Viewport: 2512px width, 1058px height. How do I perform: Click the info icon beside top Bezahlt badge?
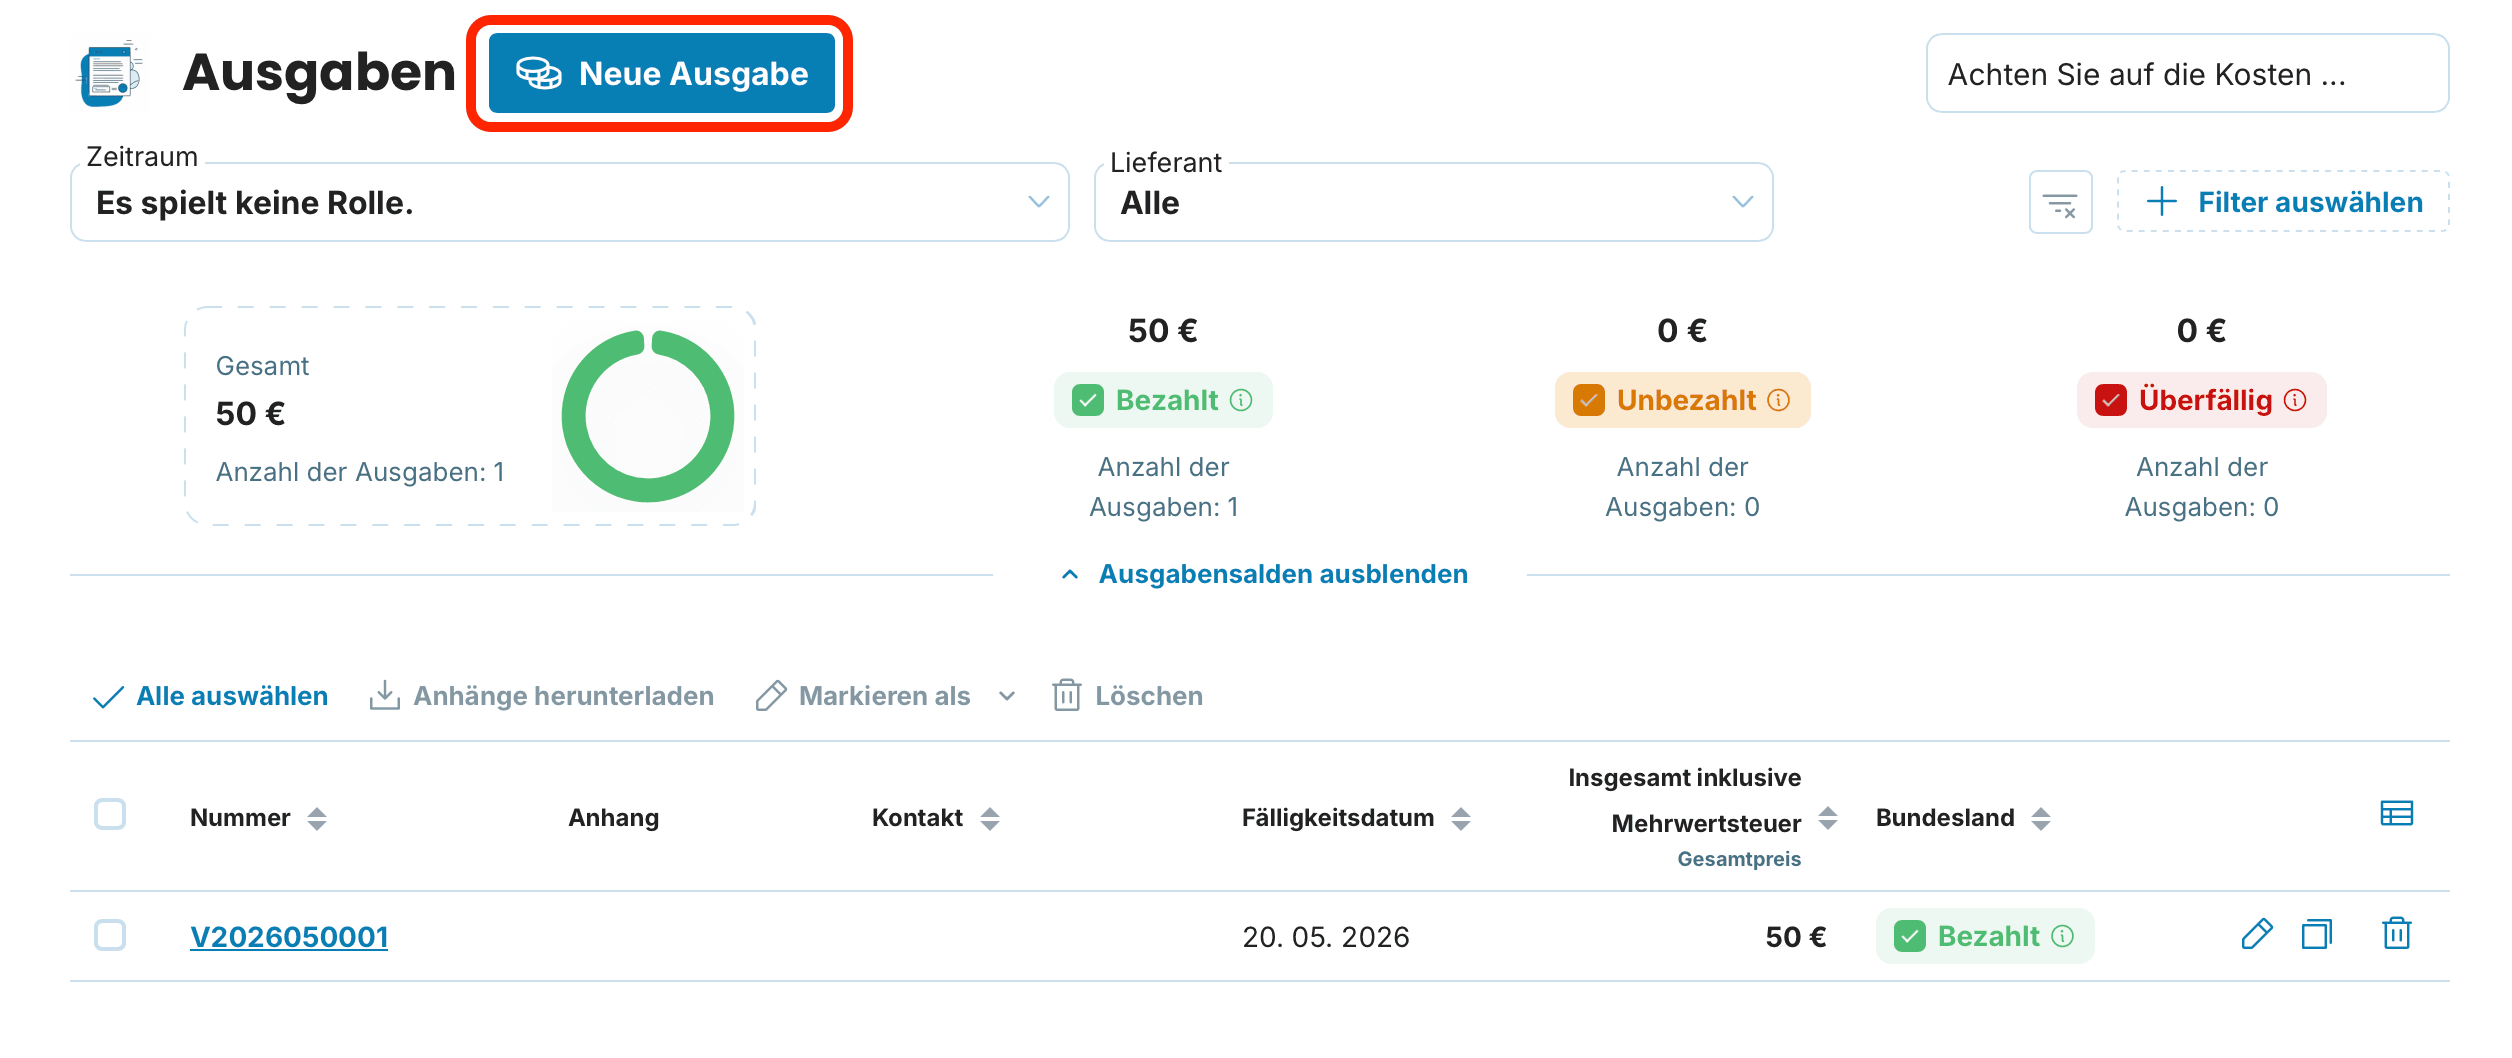(x=1241, y=400)
